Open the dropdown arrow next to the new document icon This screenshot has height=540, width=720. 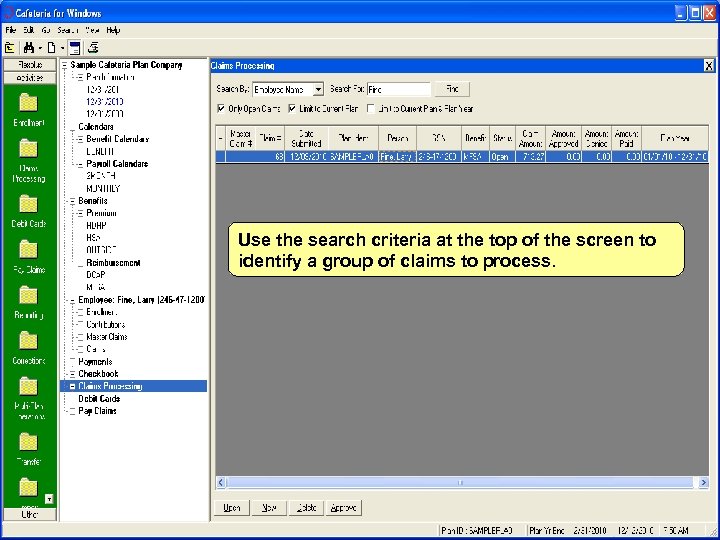62,48
